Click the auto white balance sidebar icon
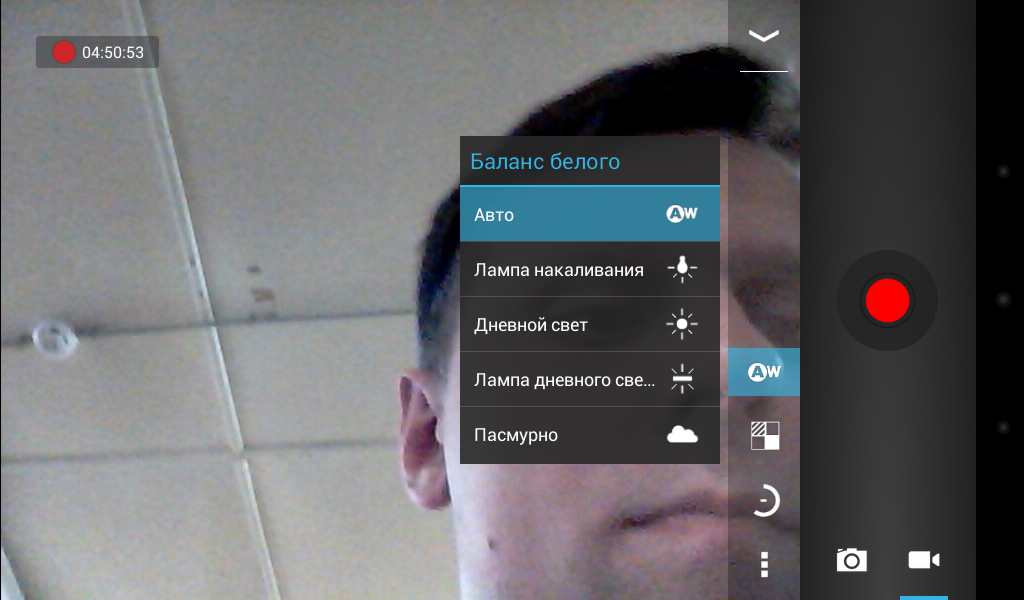The height and width of the screenshot is (600, 1024). pyautogui.click(x=764, y=372)
